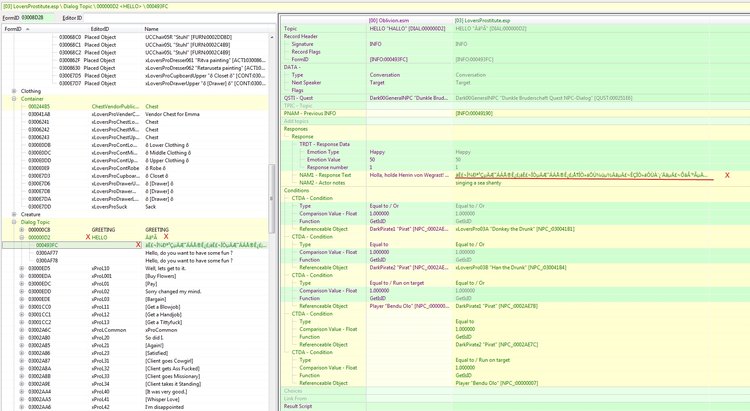Click the Oblivion.esm 'Player Bendu Olo' cell
750x411 pixels.
click(409, 306)
